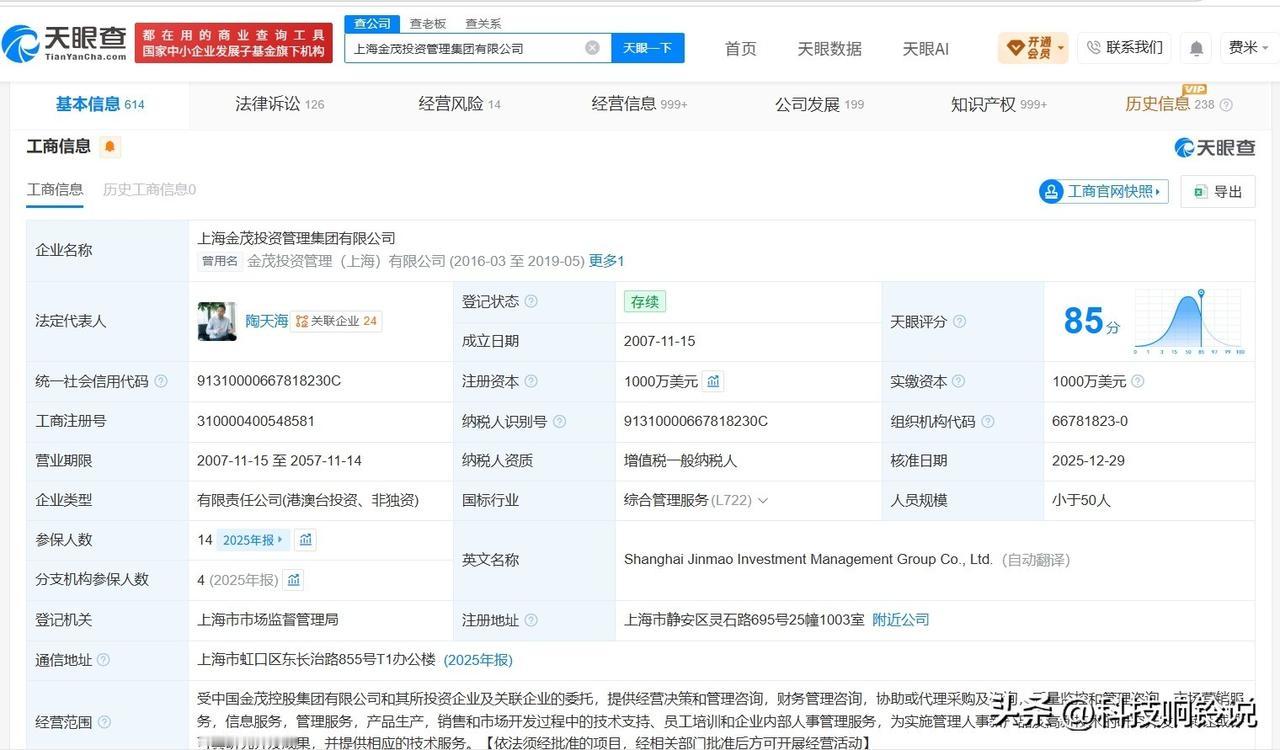Click the 工商信息 alert bell icon
Screen dimensions: 1280x750
click(x=110, y=147)
